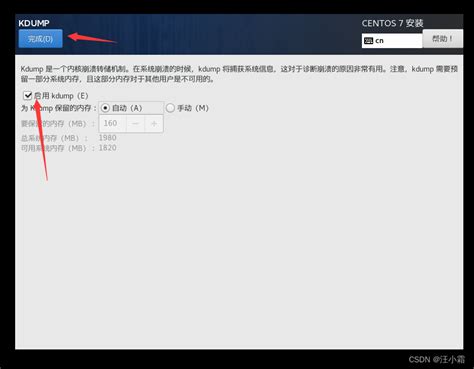Click the Kdump description paragraph
Screen dimensions: 474x369
point(239,74)
